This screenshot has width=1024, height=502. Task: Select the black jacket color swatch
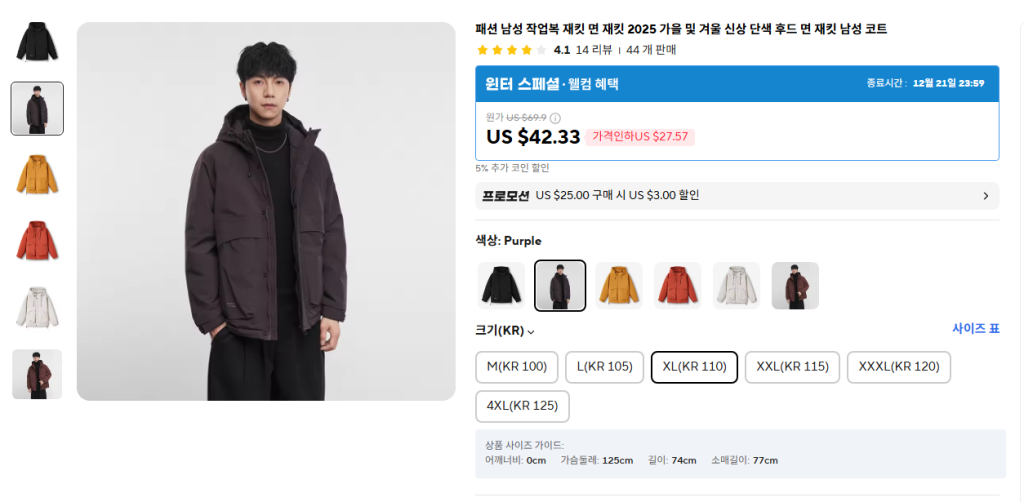(x=501, y=286)
